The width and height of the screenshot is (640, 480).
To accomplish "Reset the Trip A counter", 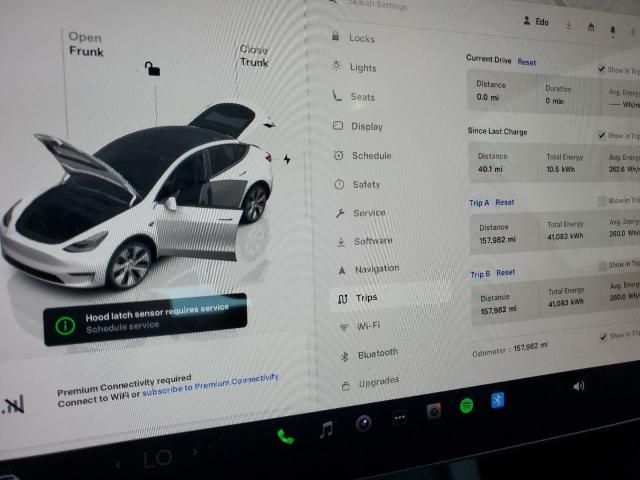I will tap(505, 203).
